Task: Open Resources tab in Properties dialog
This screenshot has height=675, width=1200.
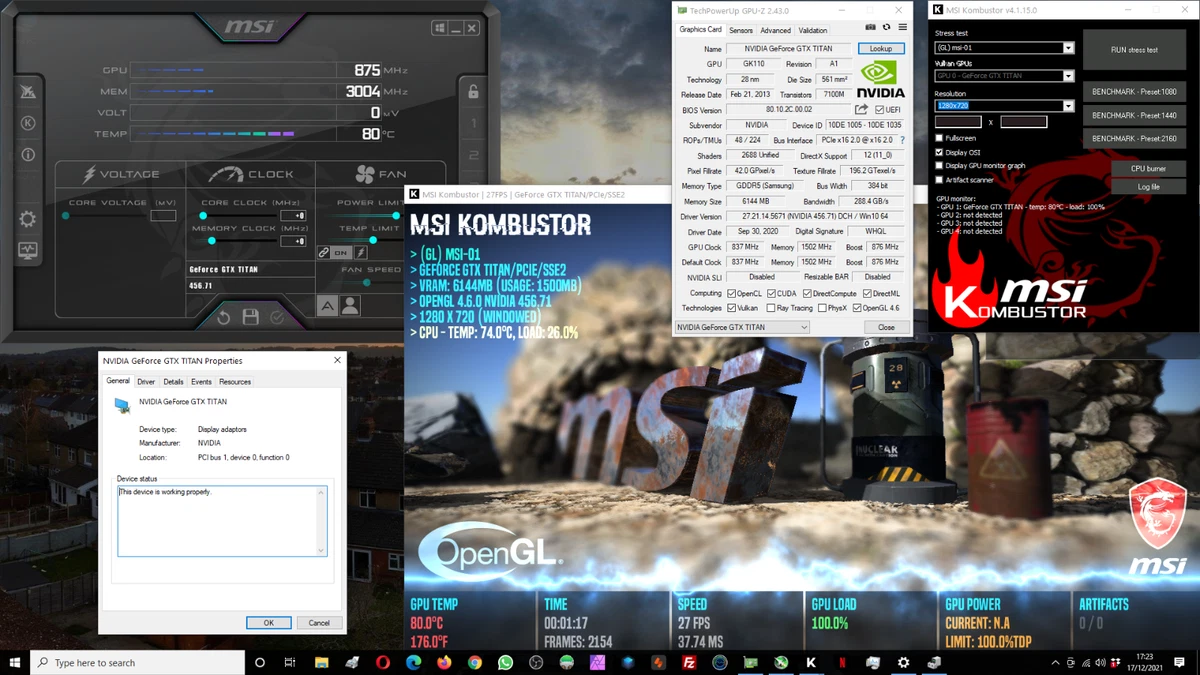Action: 235,382
